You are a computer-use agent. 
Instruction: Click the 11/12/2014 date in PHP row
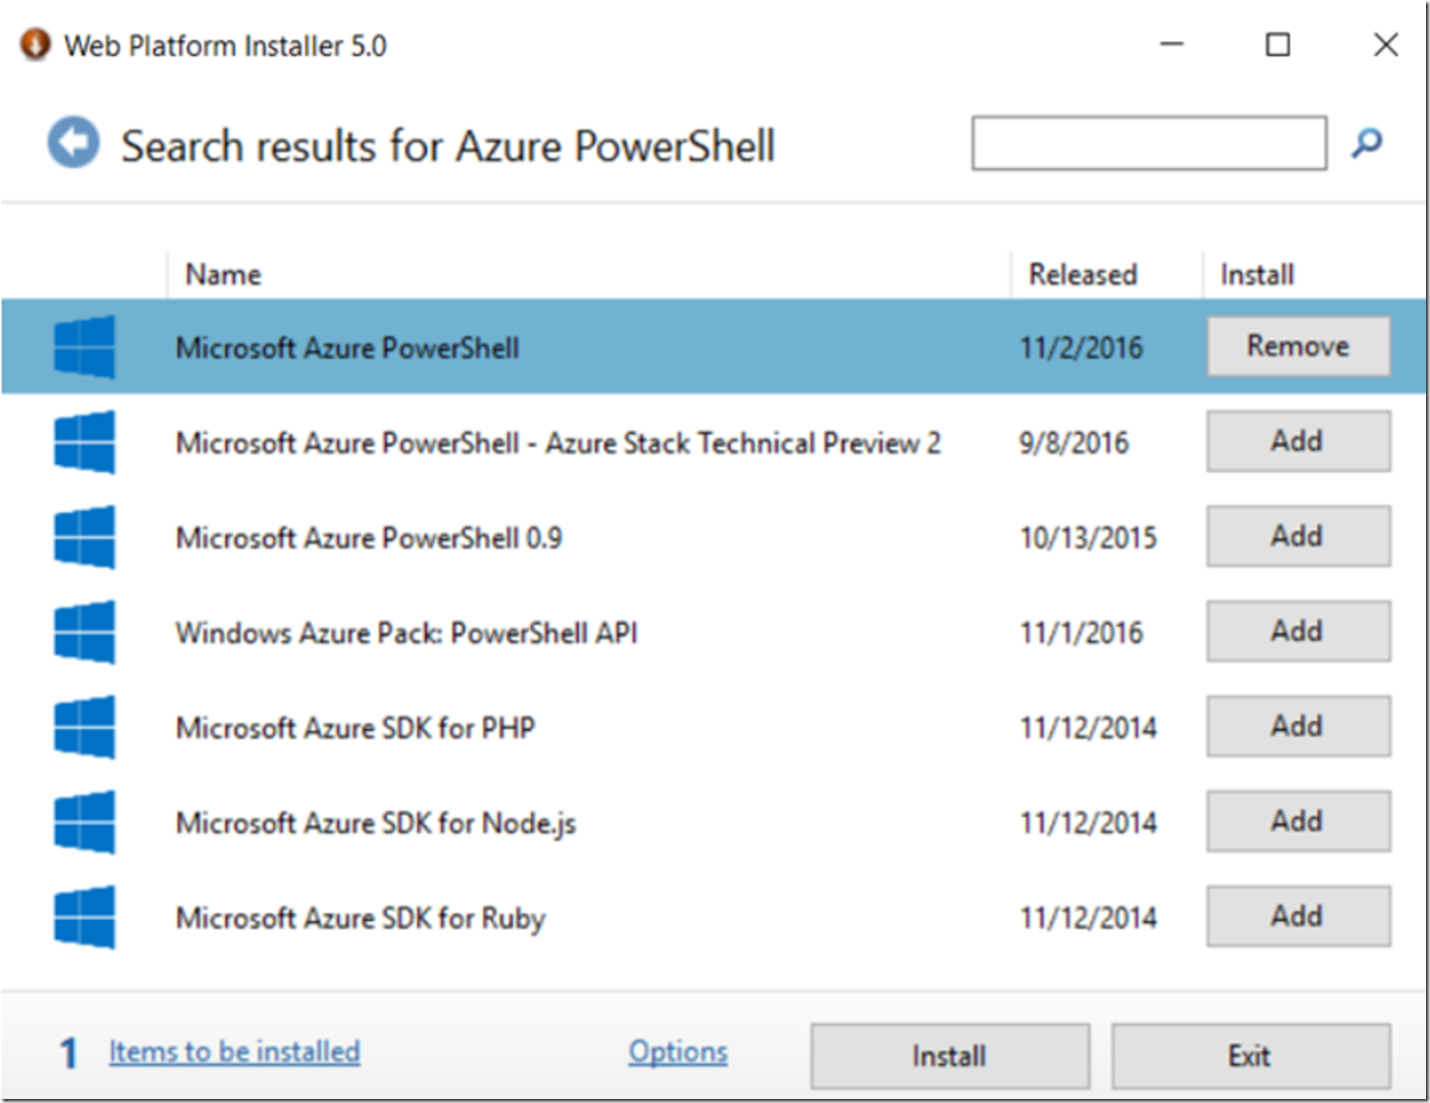pyautogui.click(x=1088, y=728)
